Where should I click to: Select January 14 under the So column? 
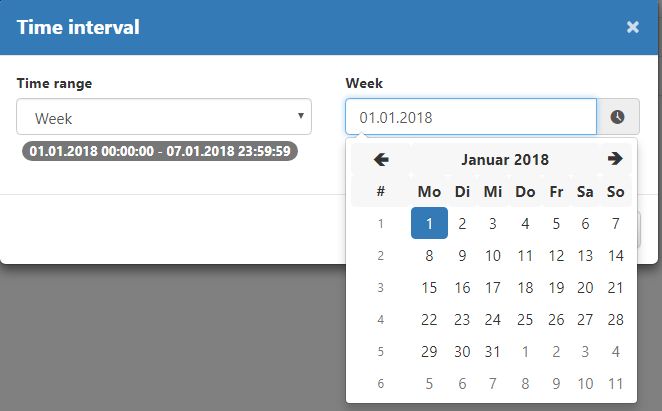coord(616,256)
